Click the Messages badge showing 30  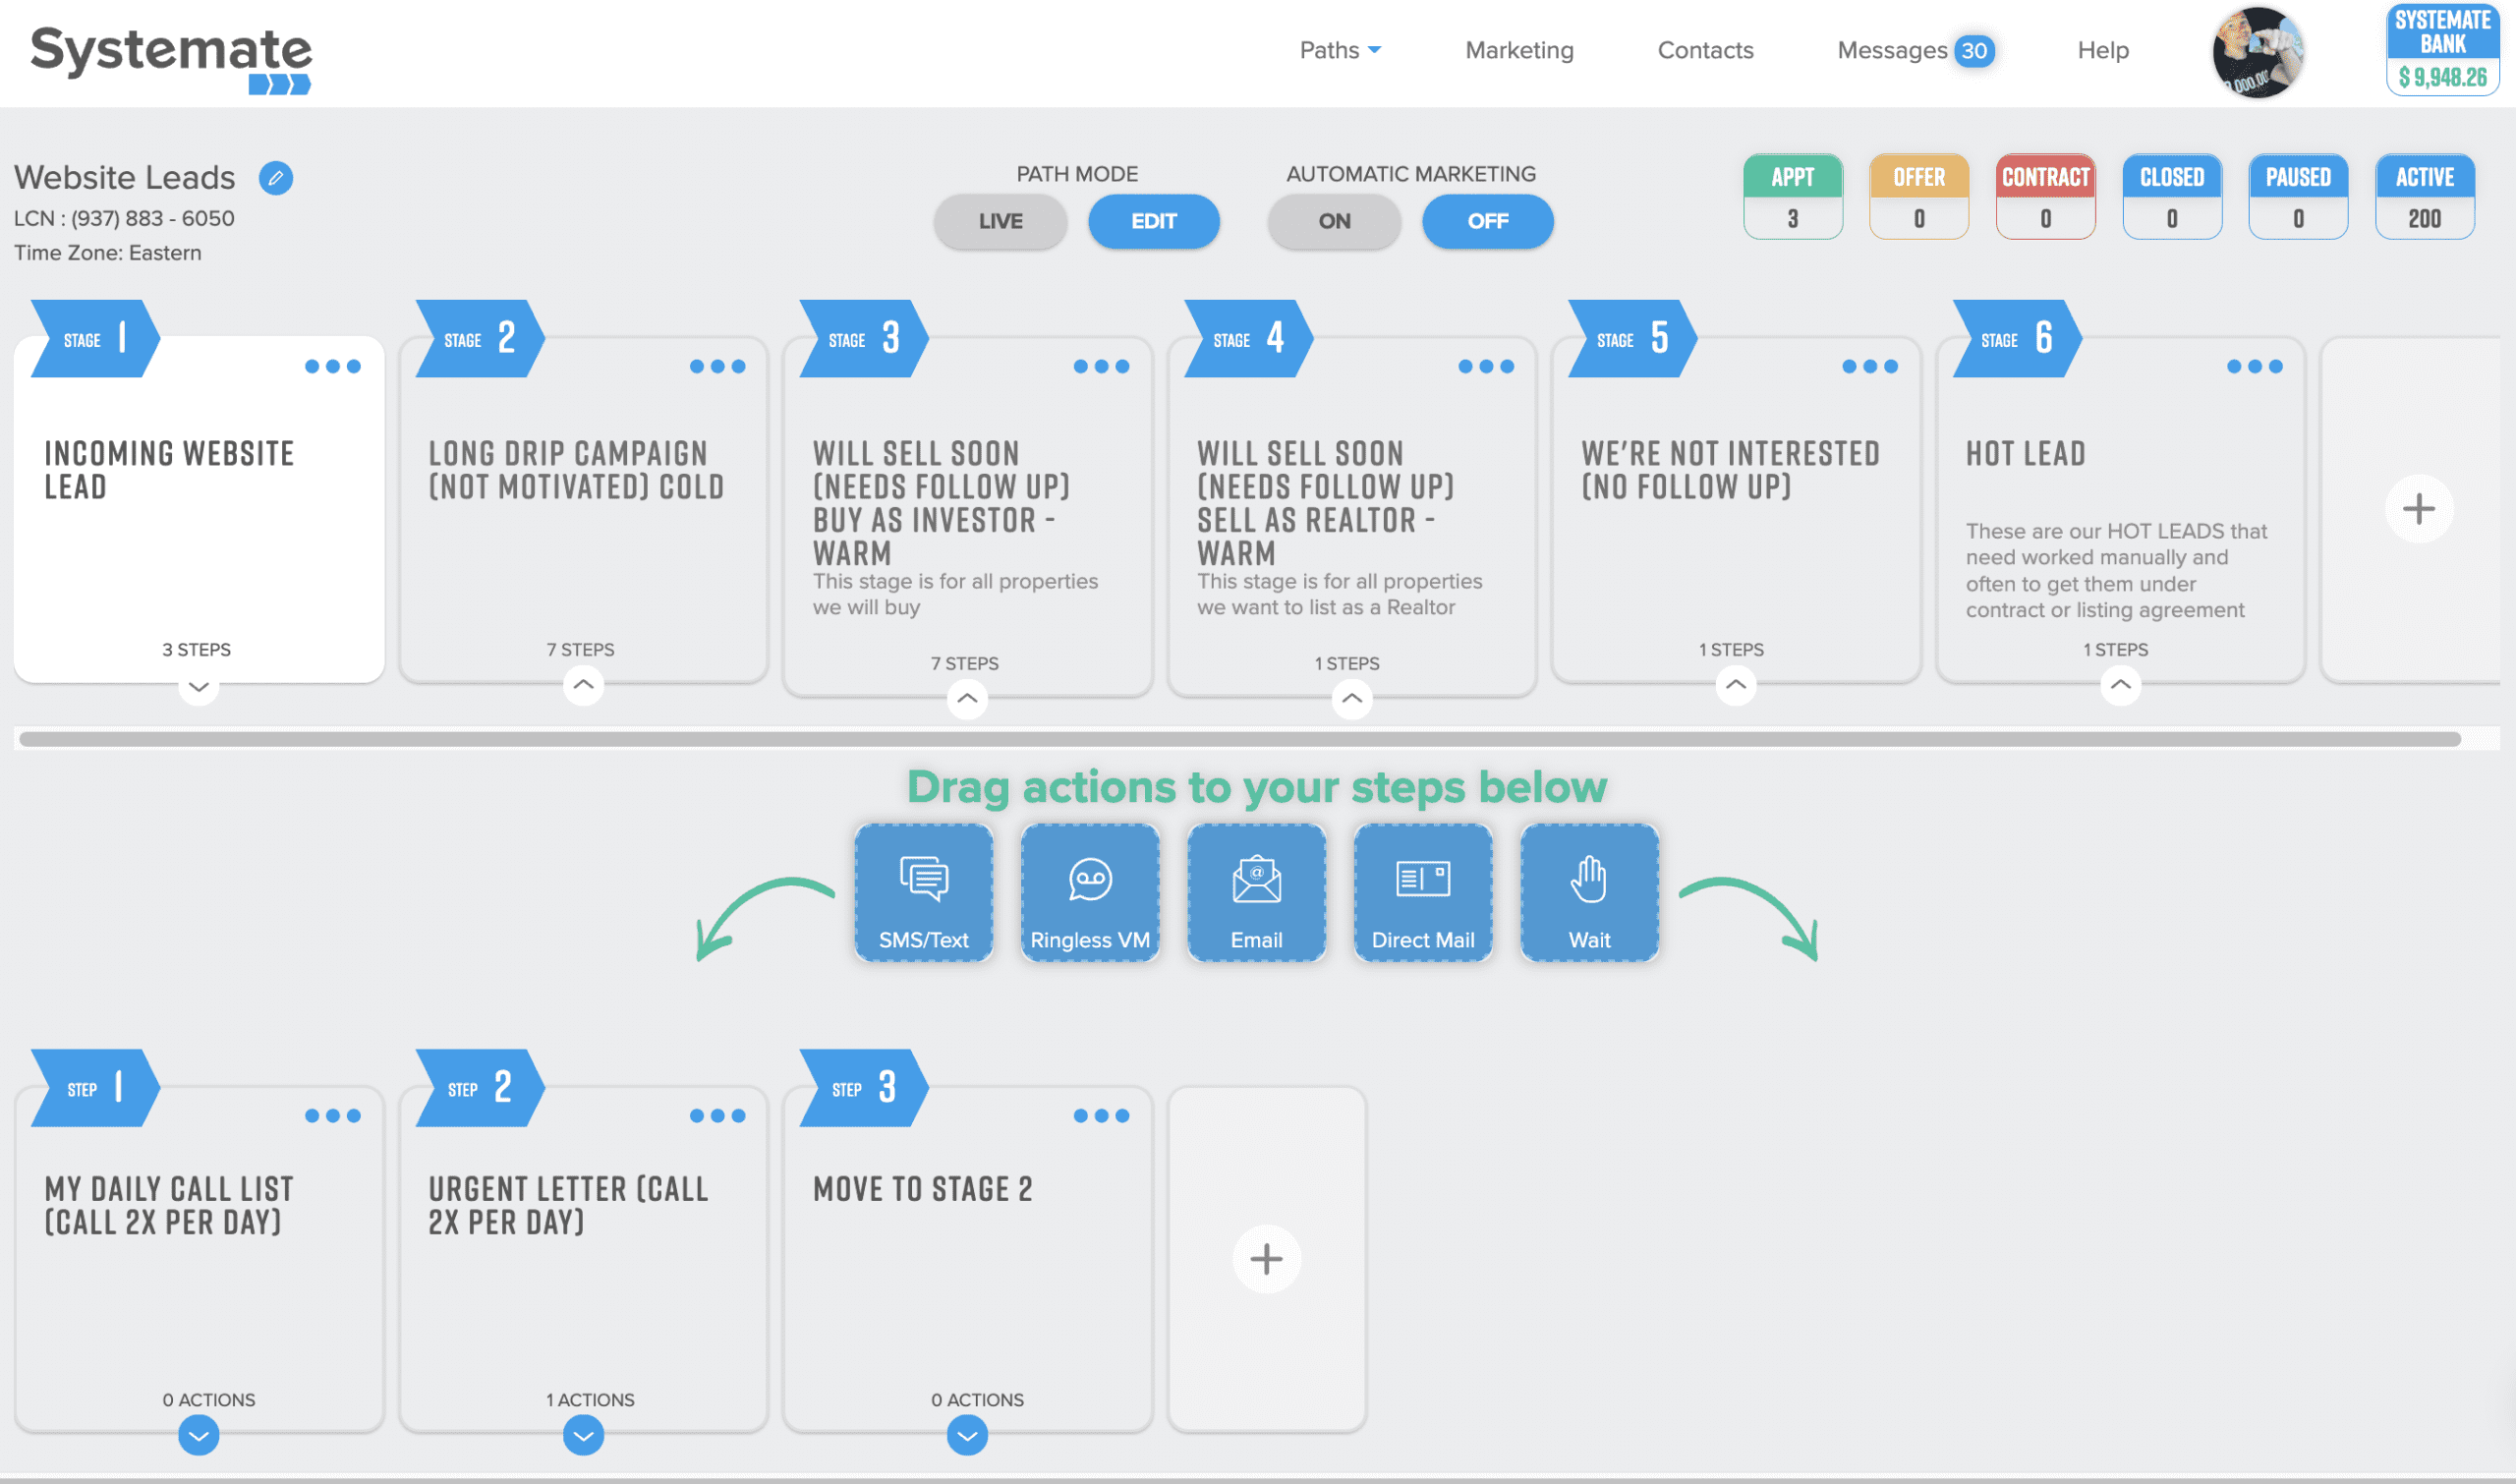[1973, 49]
